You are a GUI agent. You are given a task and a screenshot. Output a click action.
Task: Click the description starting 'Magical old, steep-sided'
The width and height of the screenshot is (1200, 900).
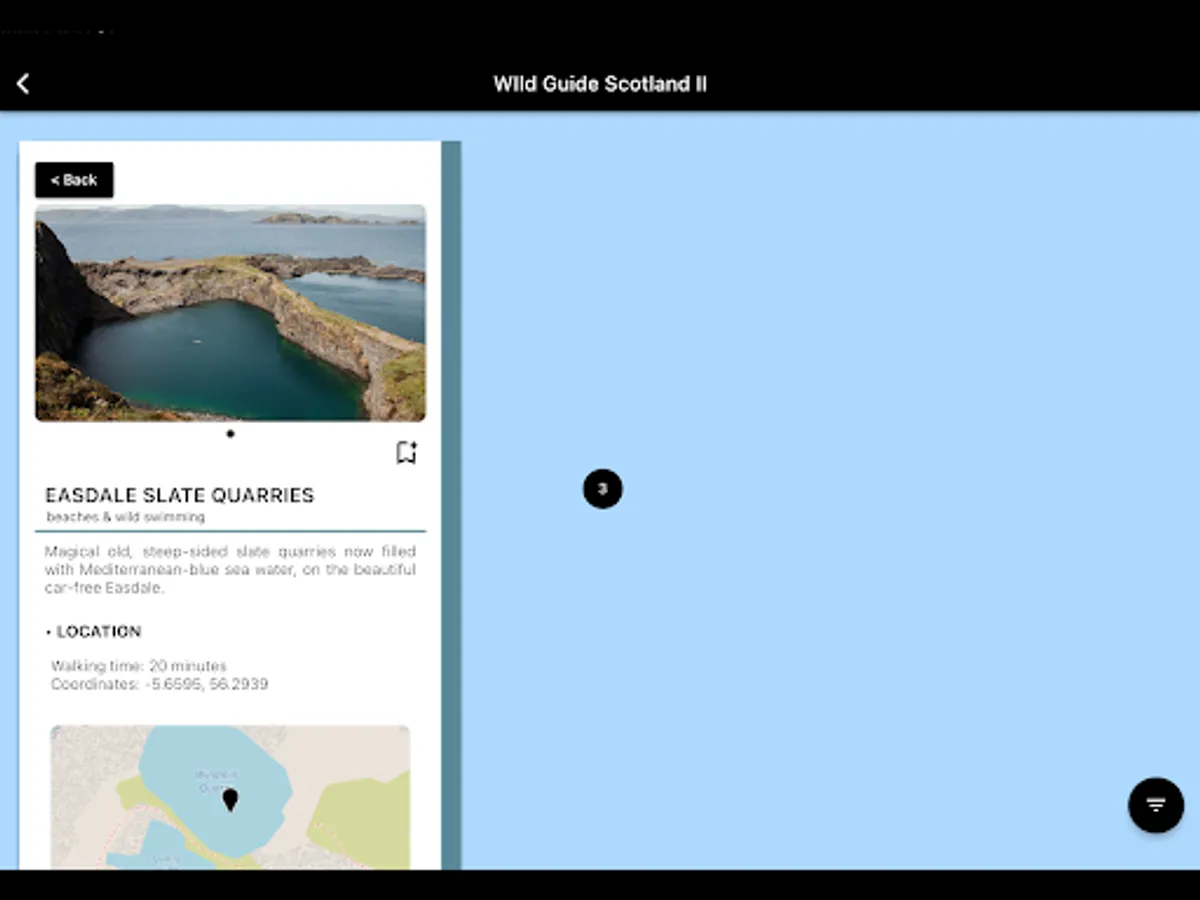pos(230,570)
